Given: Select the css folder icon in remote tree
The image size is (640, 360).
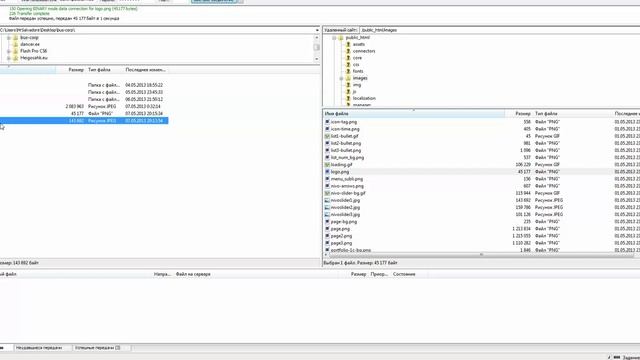Looking at the screenshot, I should [348, 64].
